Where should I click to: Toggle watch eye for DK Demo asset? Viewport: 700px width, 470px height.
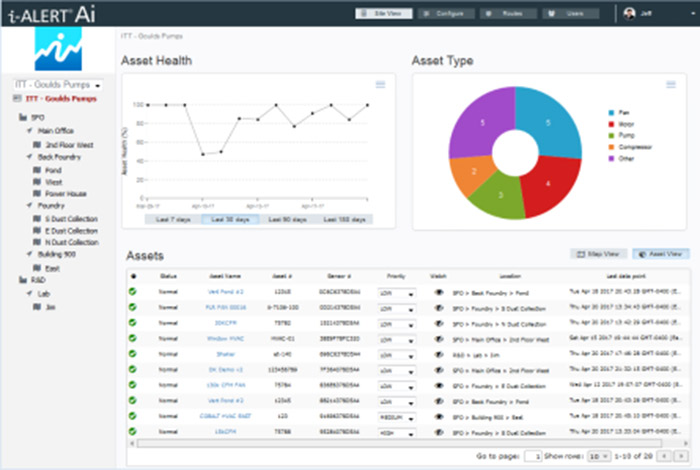coord(439,370)
